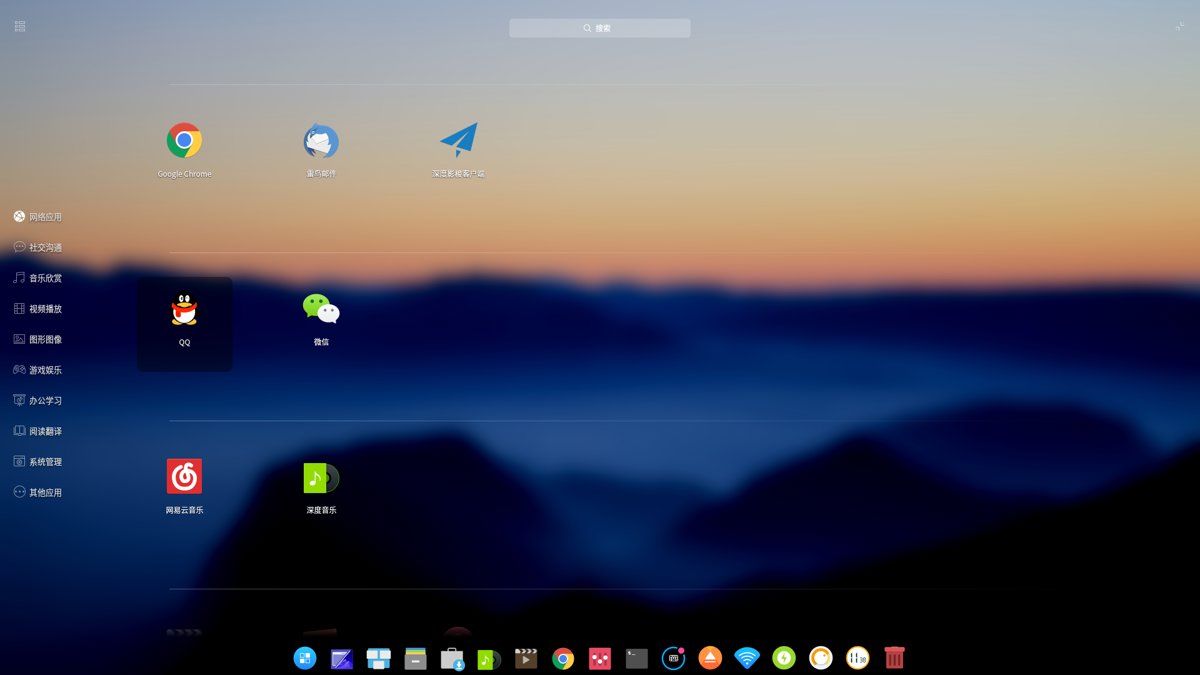Open multitasking view from dock
1200x675 pixels.
pos(378,658)
